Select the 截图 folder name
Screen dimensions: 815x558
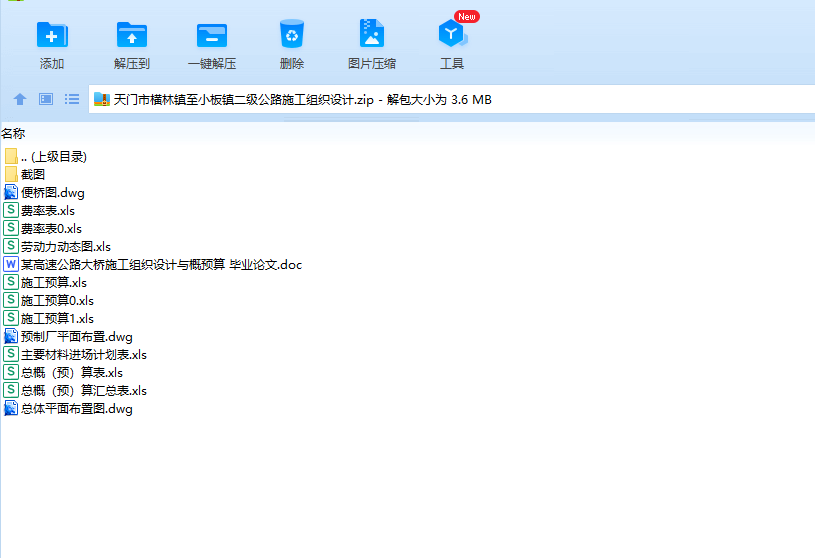pyautogui.click(x=33, y=175)
